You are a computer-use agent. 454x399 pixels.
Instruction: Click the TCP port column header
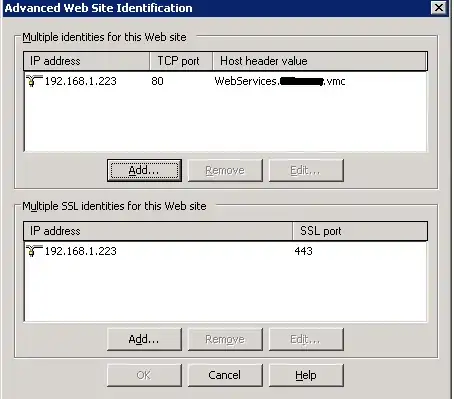coord(181,61)
